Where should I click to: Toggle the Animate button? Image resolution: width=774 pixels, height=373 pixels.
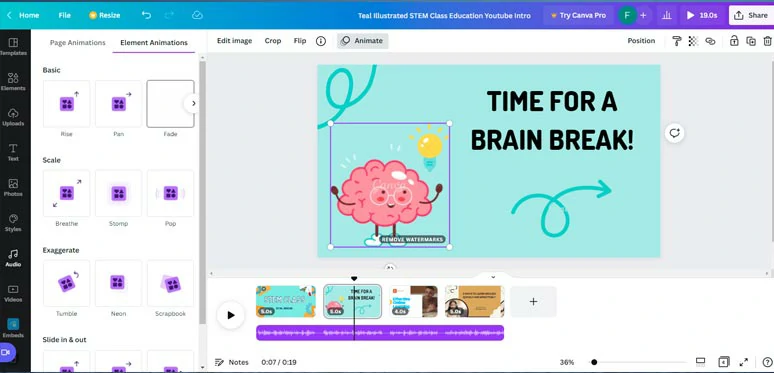362,41
